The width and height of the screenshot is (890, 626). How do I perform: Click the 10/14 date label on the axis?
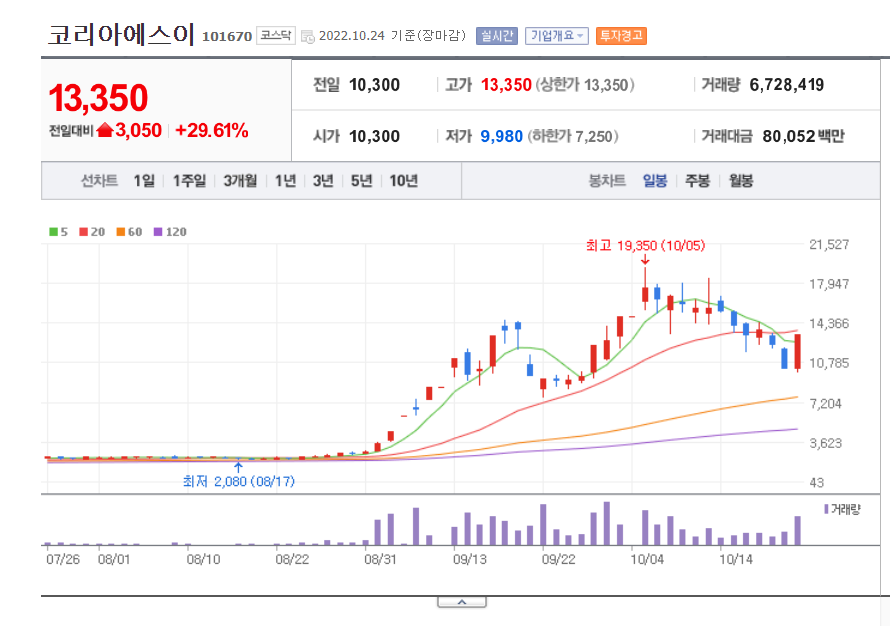click(x=736, y=560)
